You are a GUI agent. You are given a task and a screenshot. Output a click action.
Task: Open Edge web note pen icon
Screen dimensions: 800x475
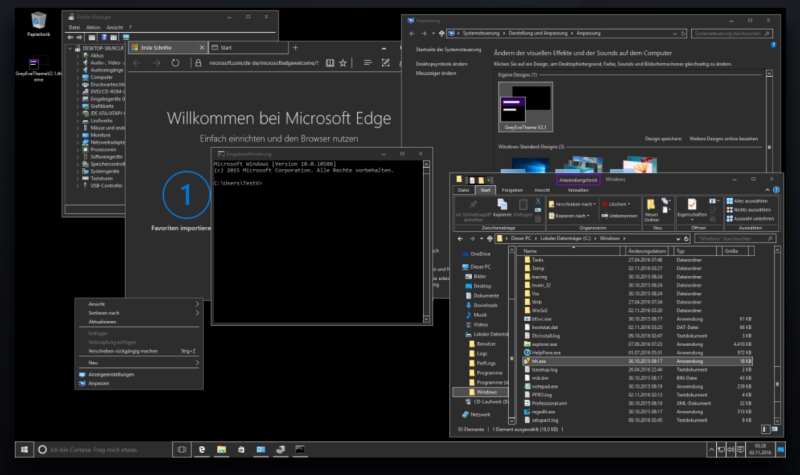coord(386,63)
